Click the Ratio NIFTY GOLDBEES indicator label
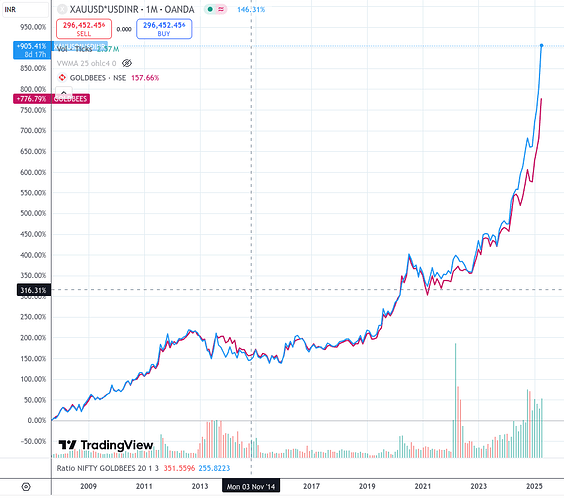The width and height of the screenshot is (564, 499). [108, 468]
